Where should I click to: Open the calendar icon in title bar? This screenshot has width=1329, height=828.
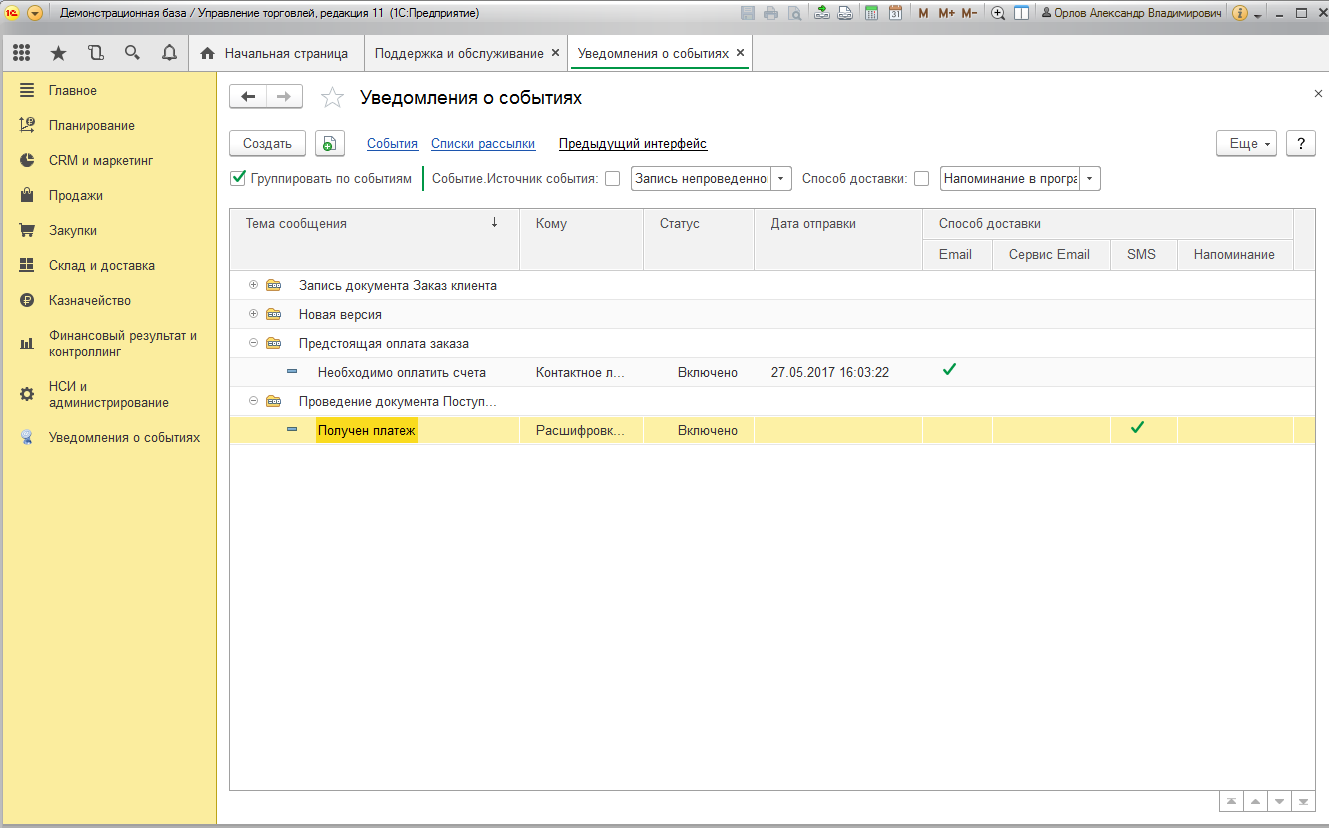[x=895, y=13]
